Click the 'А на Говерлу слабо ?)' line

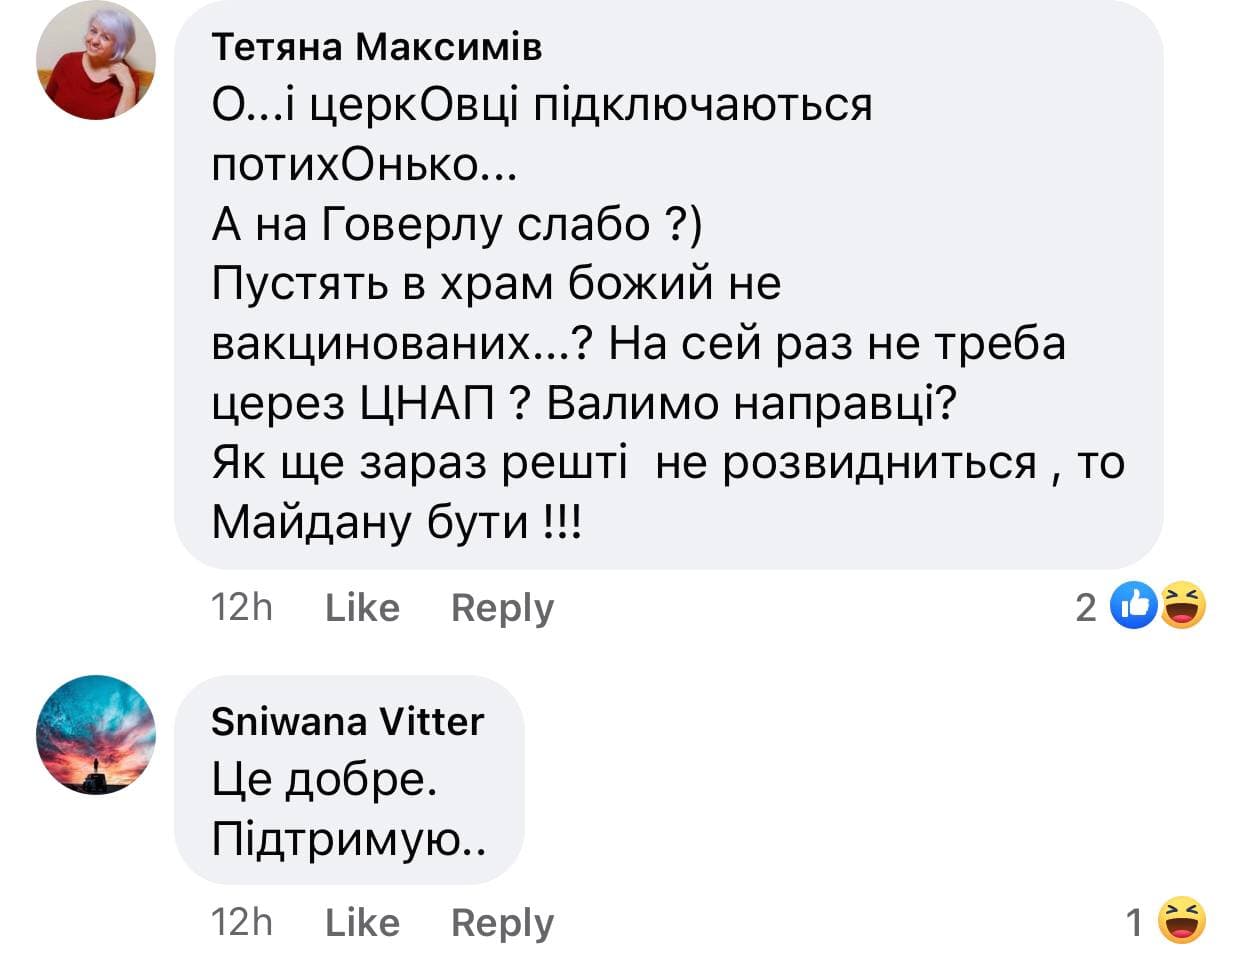457,224
